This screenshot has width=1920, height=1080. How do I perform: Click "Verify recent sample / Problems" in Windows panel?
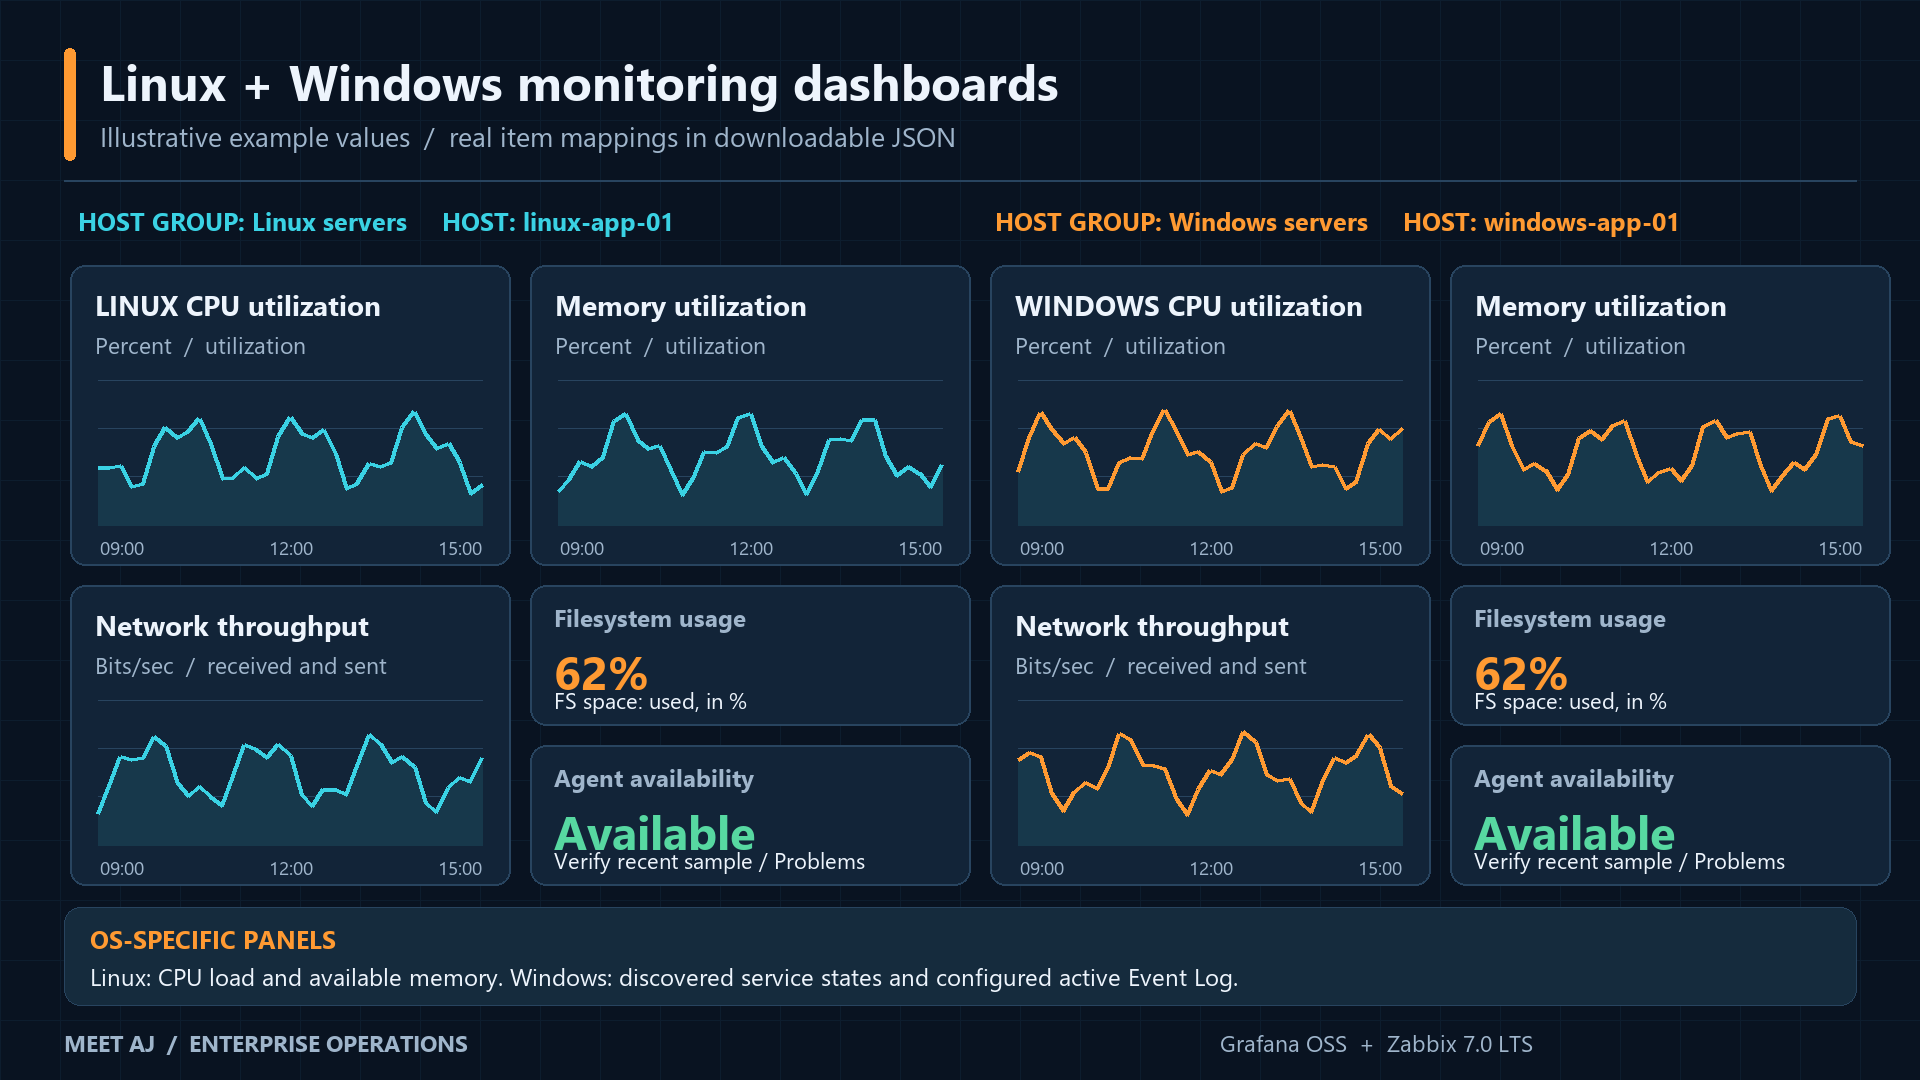pos(1629,862)
